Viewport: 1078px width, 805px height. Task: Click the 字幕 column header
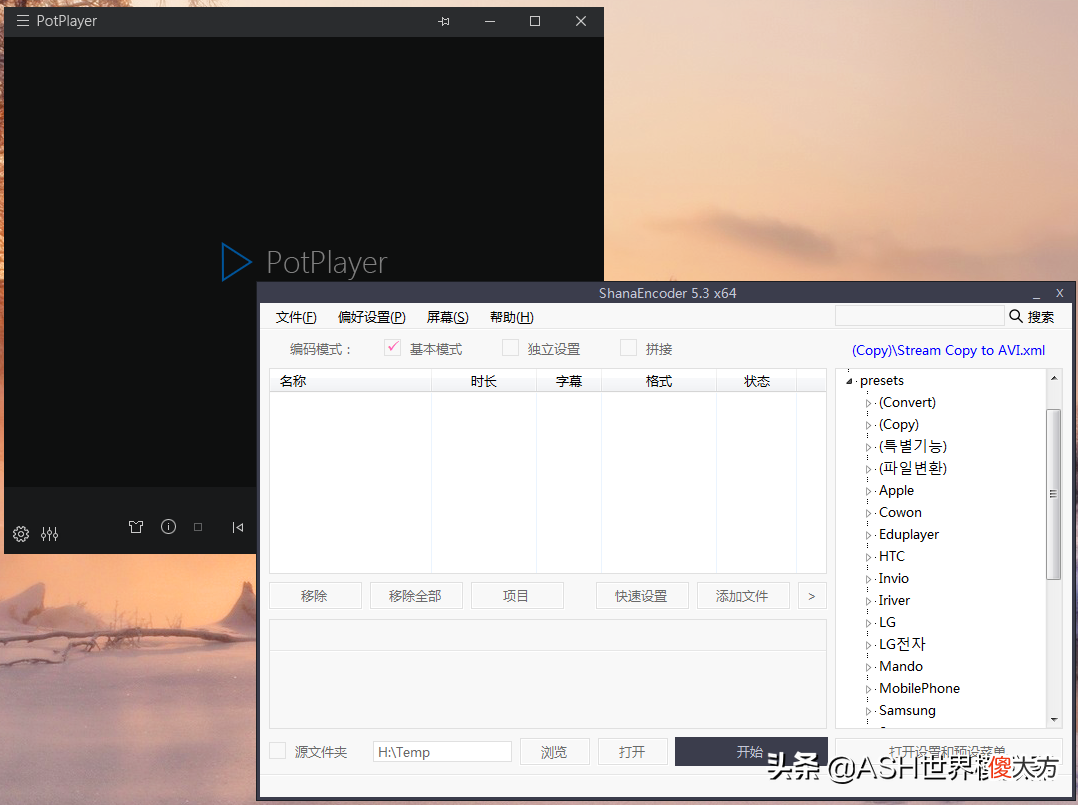[x=569, y=381]
